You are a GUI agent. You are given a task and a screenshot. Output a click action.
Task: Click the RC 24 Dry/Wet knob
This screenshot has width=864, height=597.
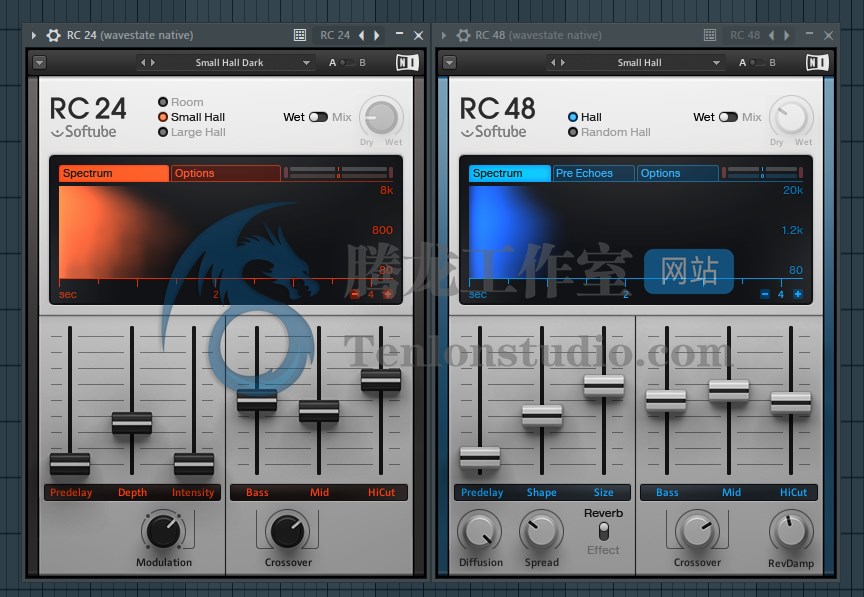point(381,117)
